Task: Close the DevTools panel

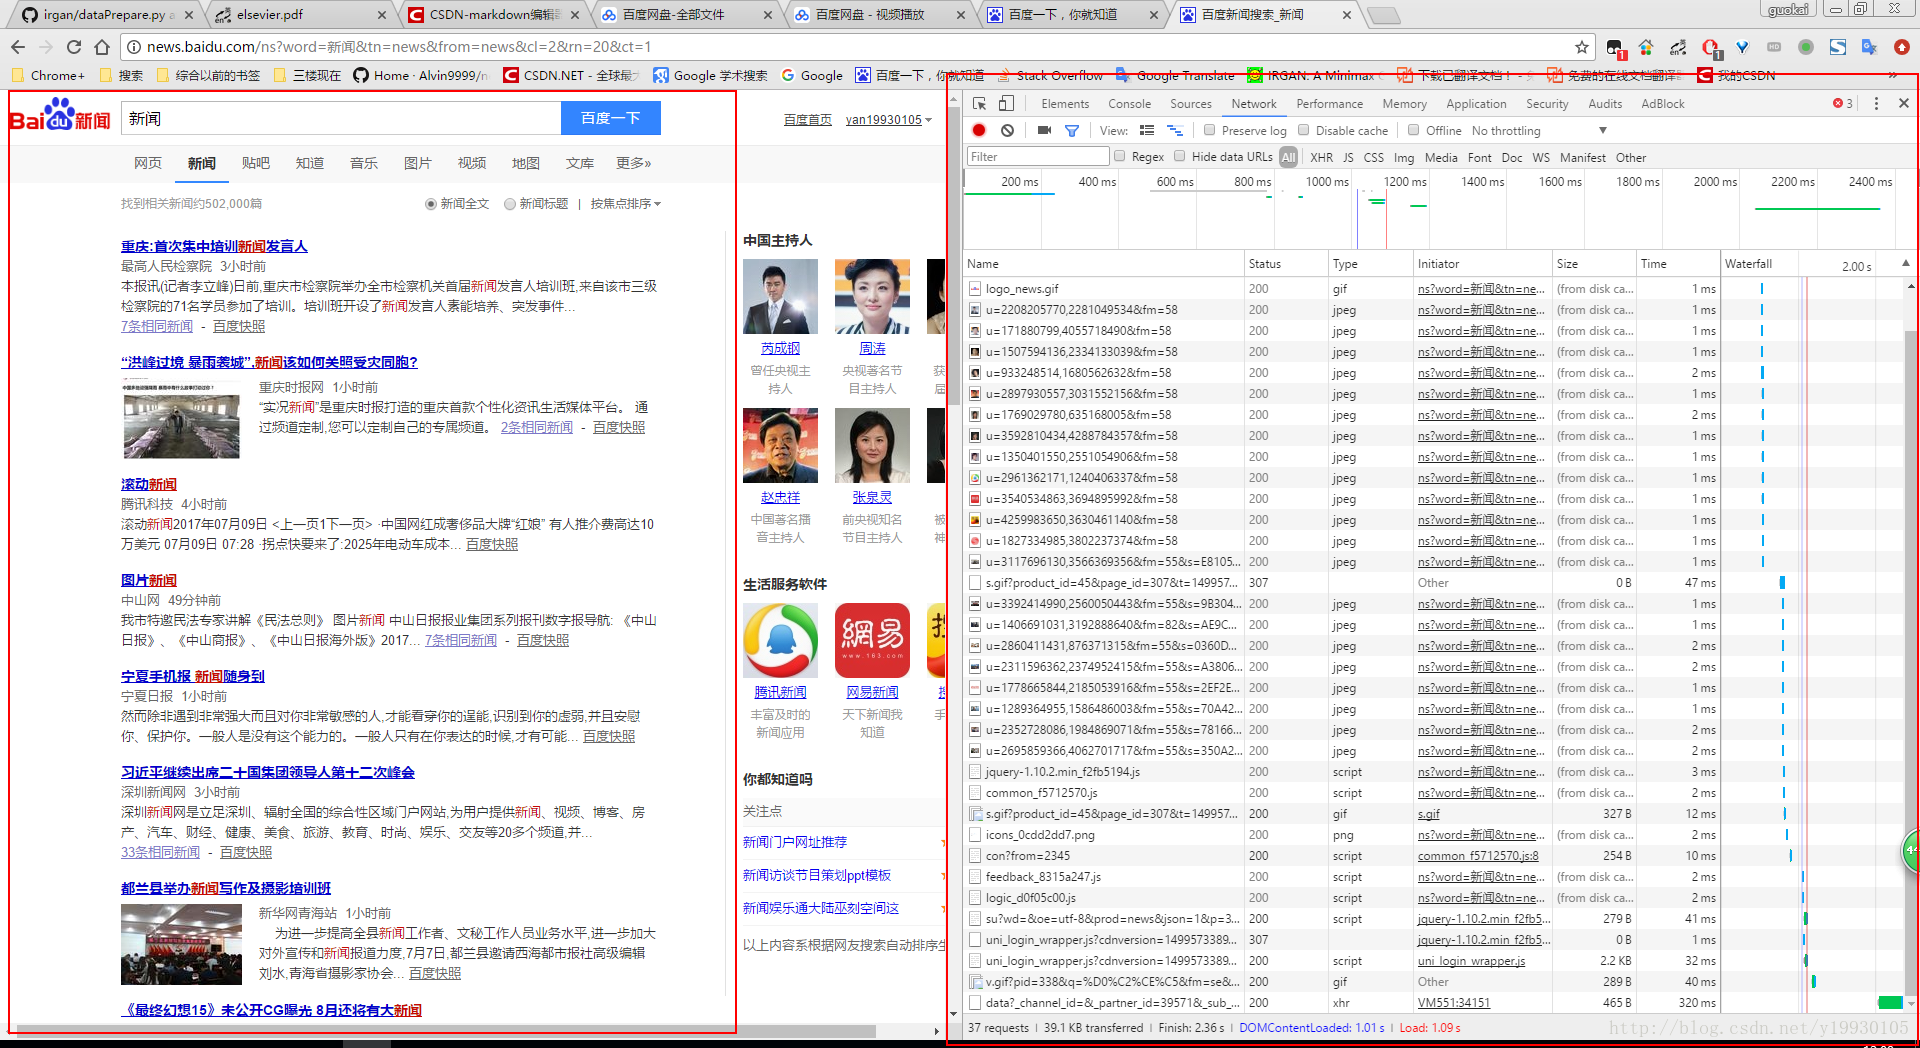Action: tap(1904, 104)
